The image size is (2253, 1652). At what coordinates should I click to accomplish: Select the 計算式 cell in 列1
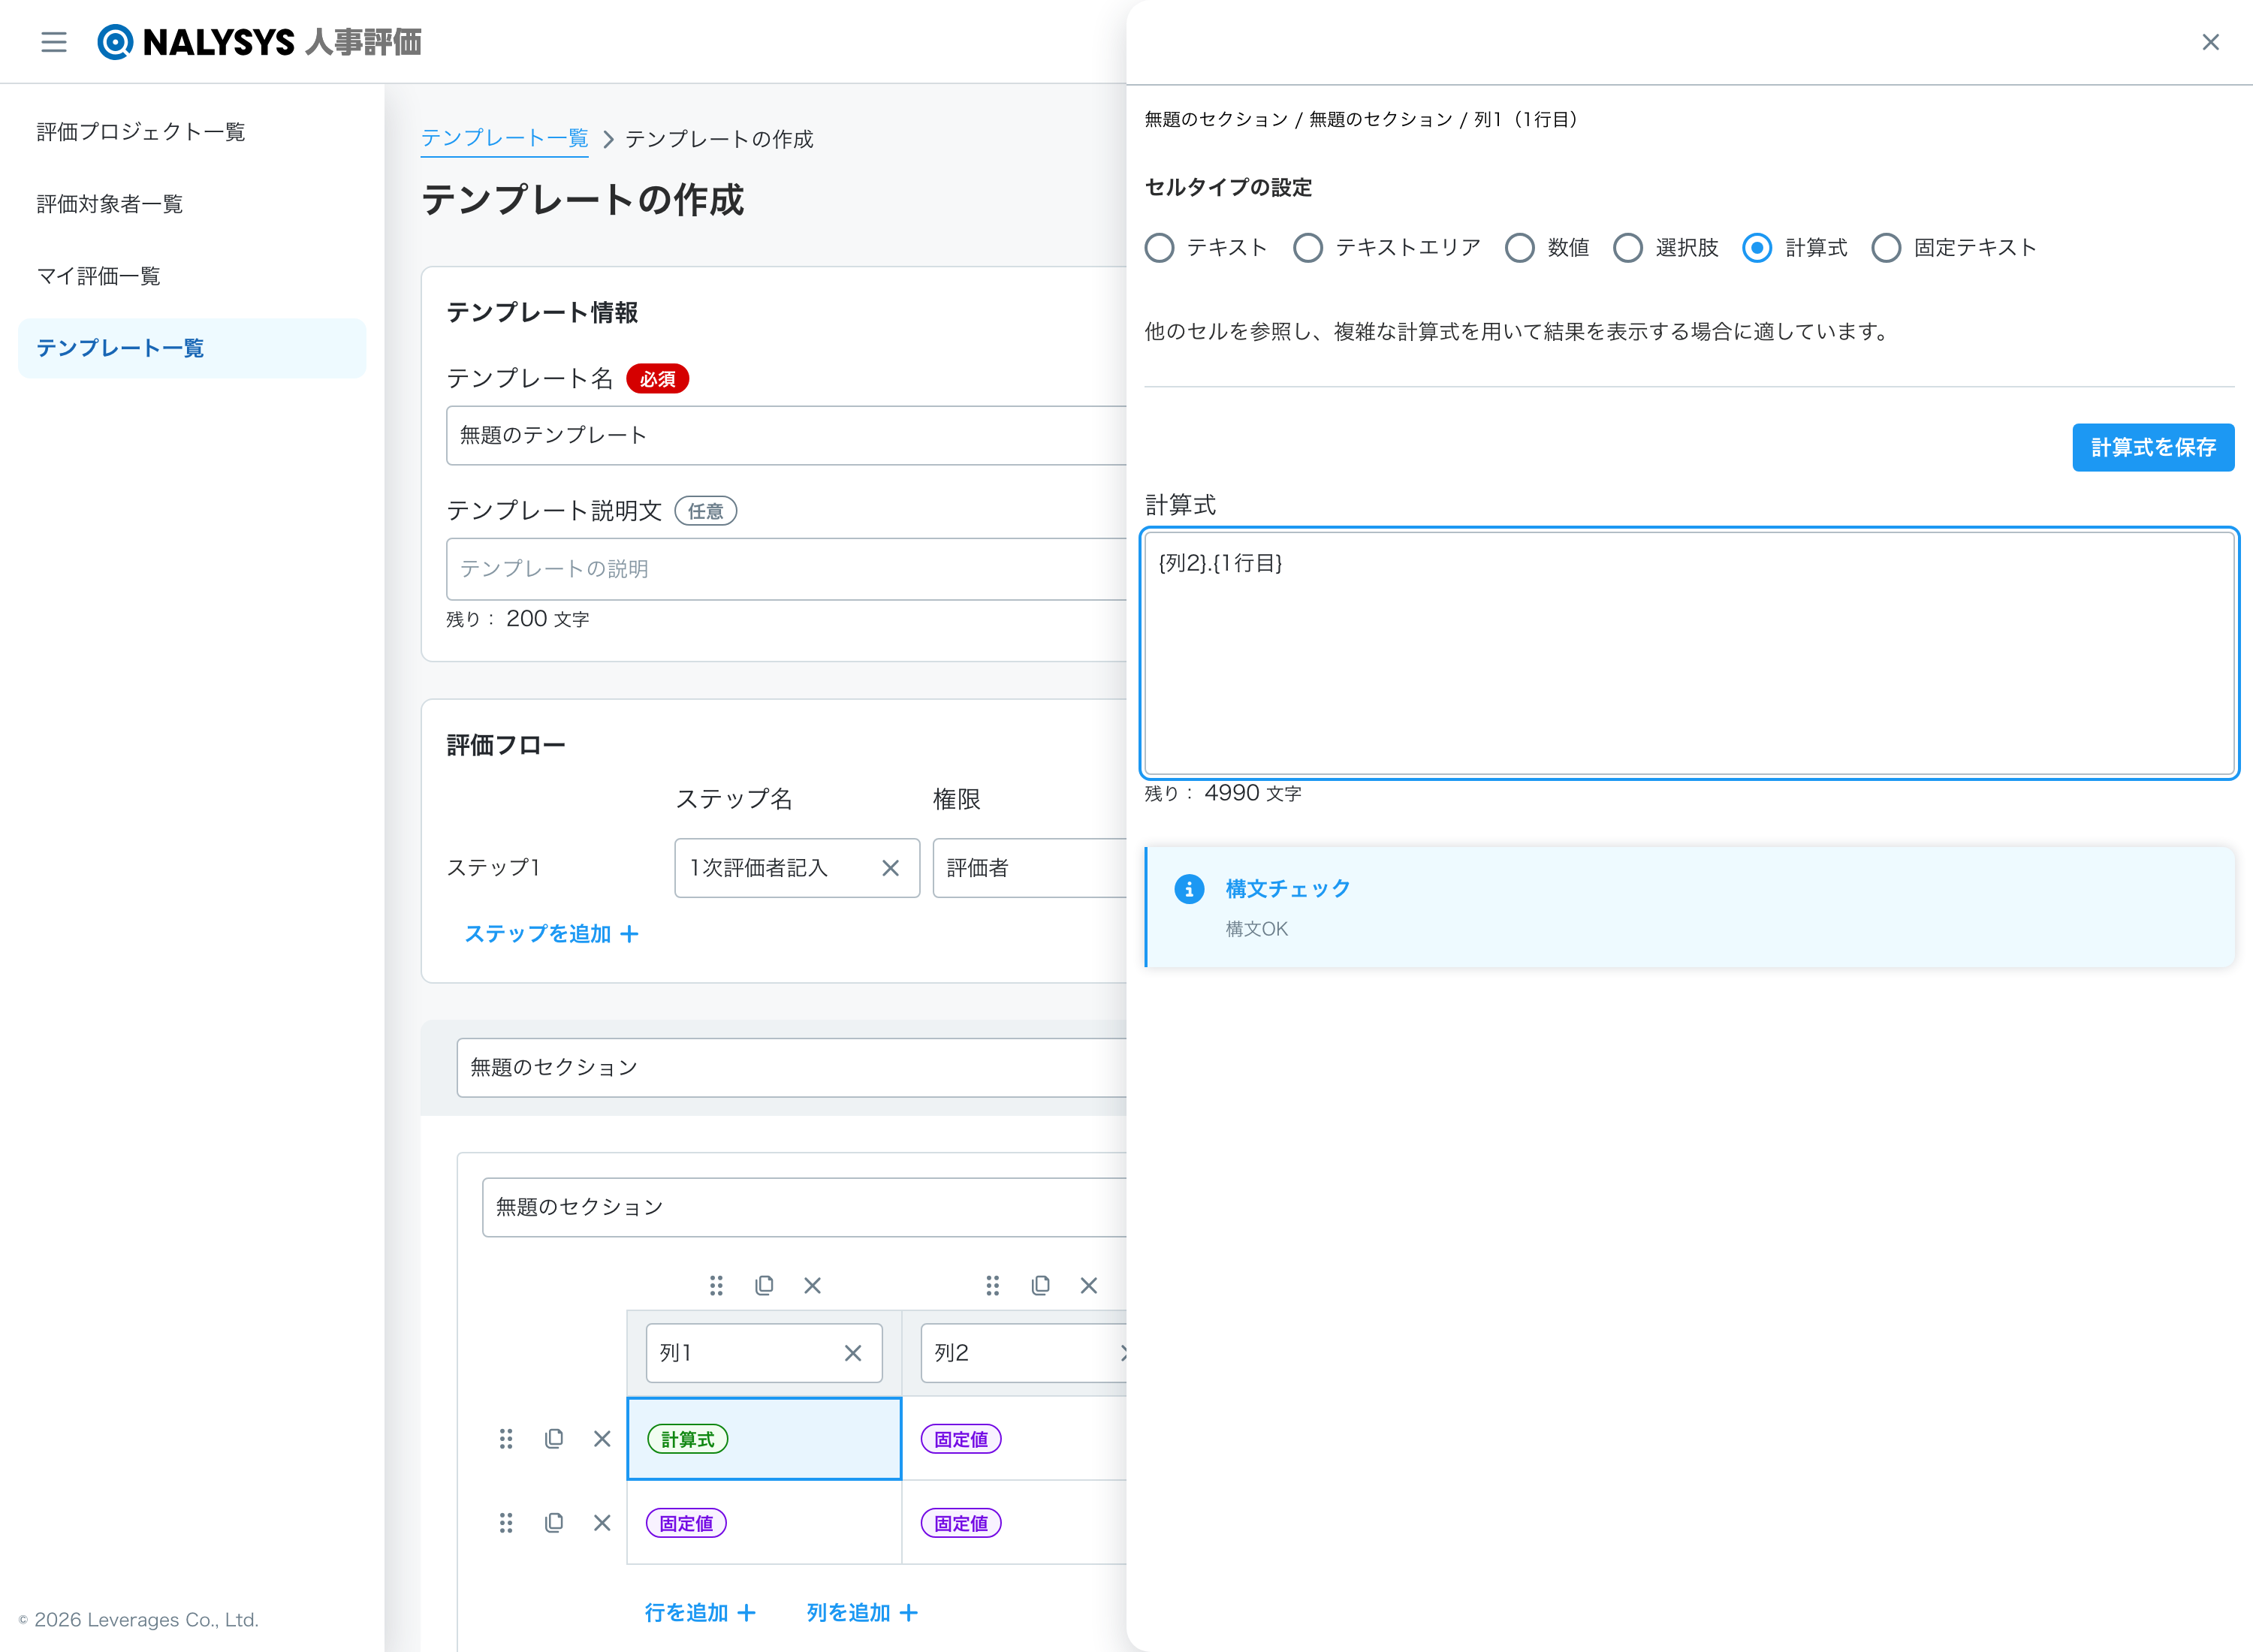[764, 1439]
